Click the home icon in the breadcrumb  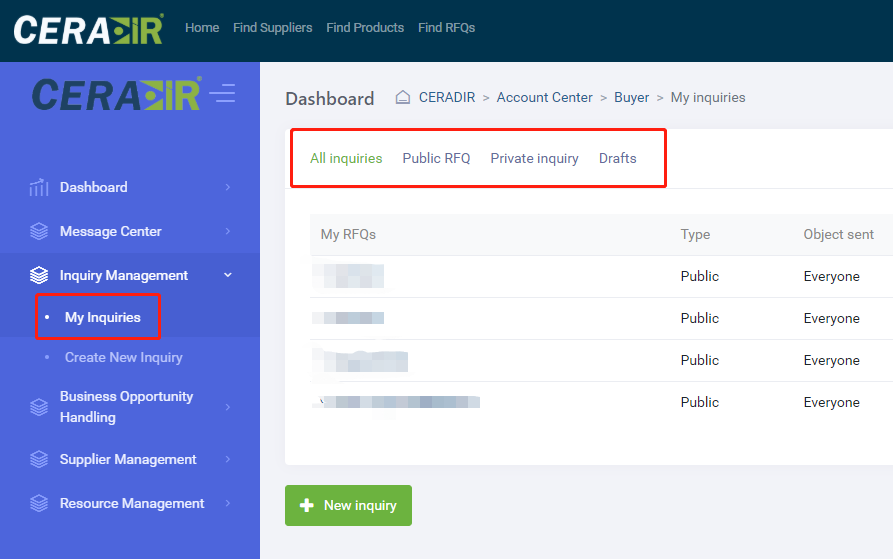(403, 97)
